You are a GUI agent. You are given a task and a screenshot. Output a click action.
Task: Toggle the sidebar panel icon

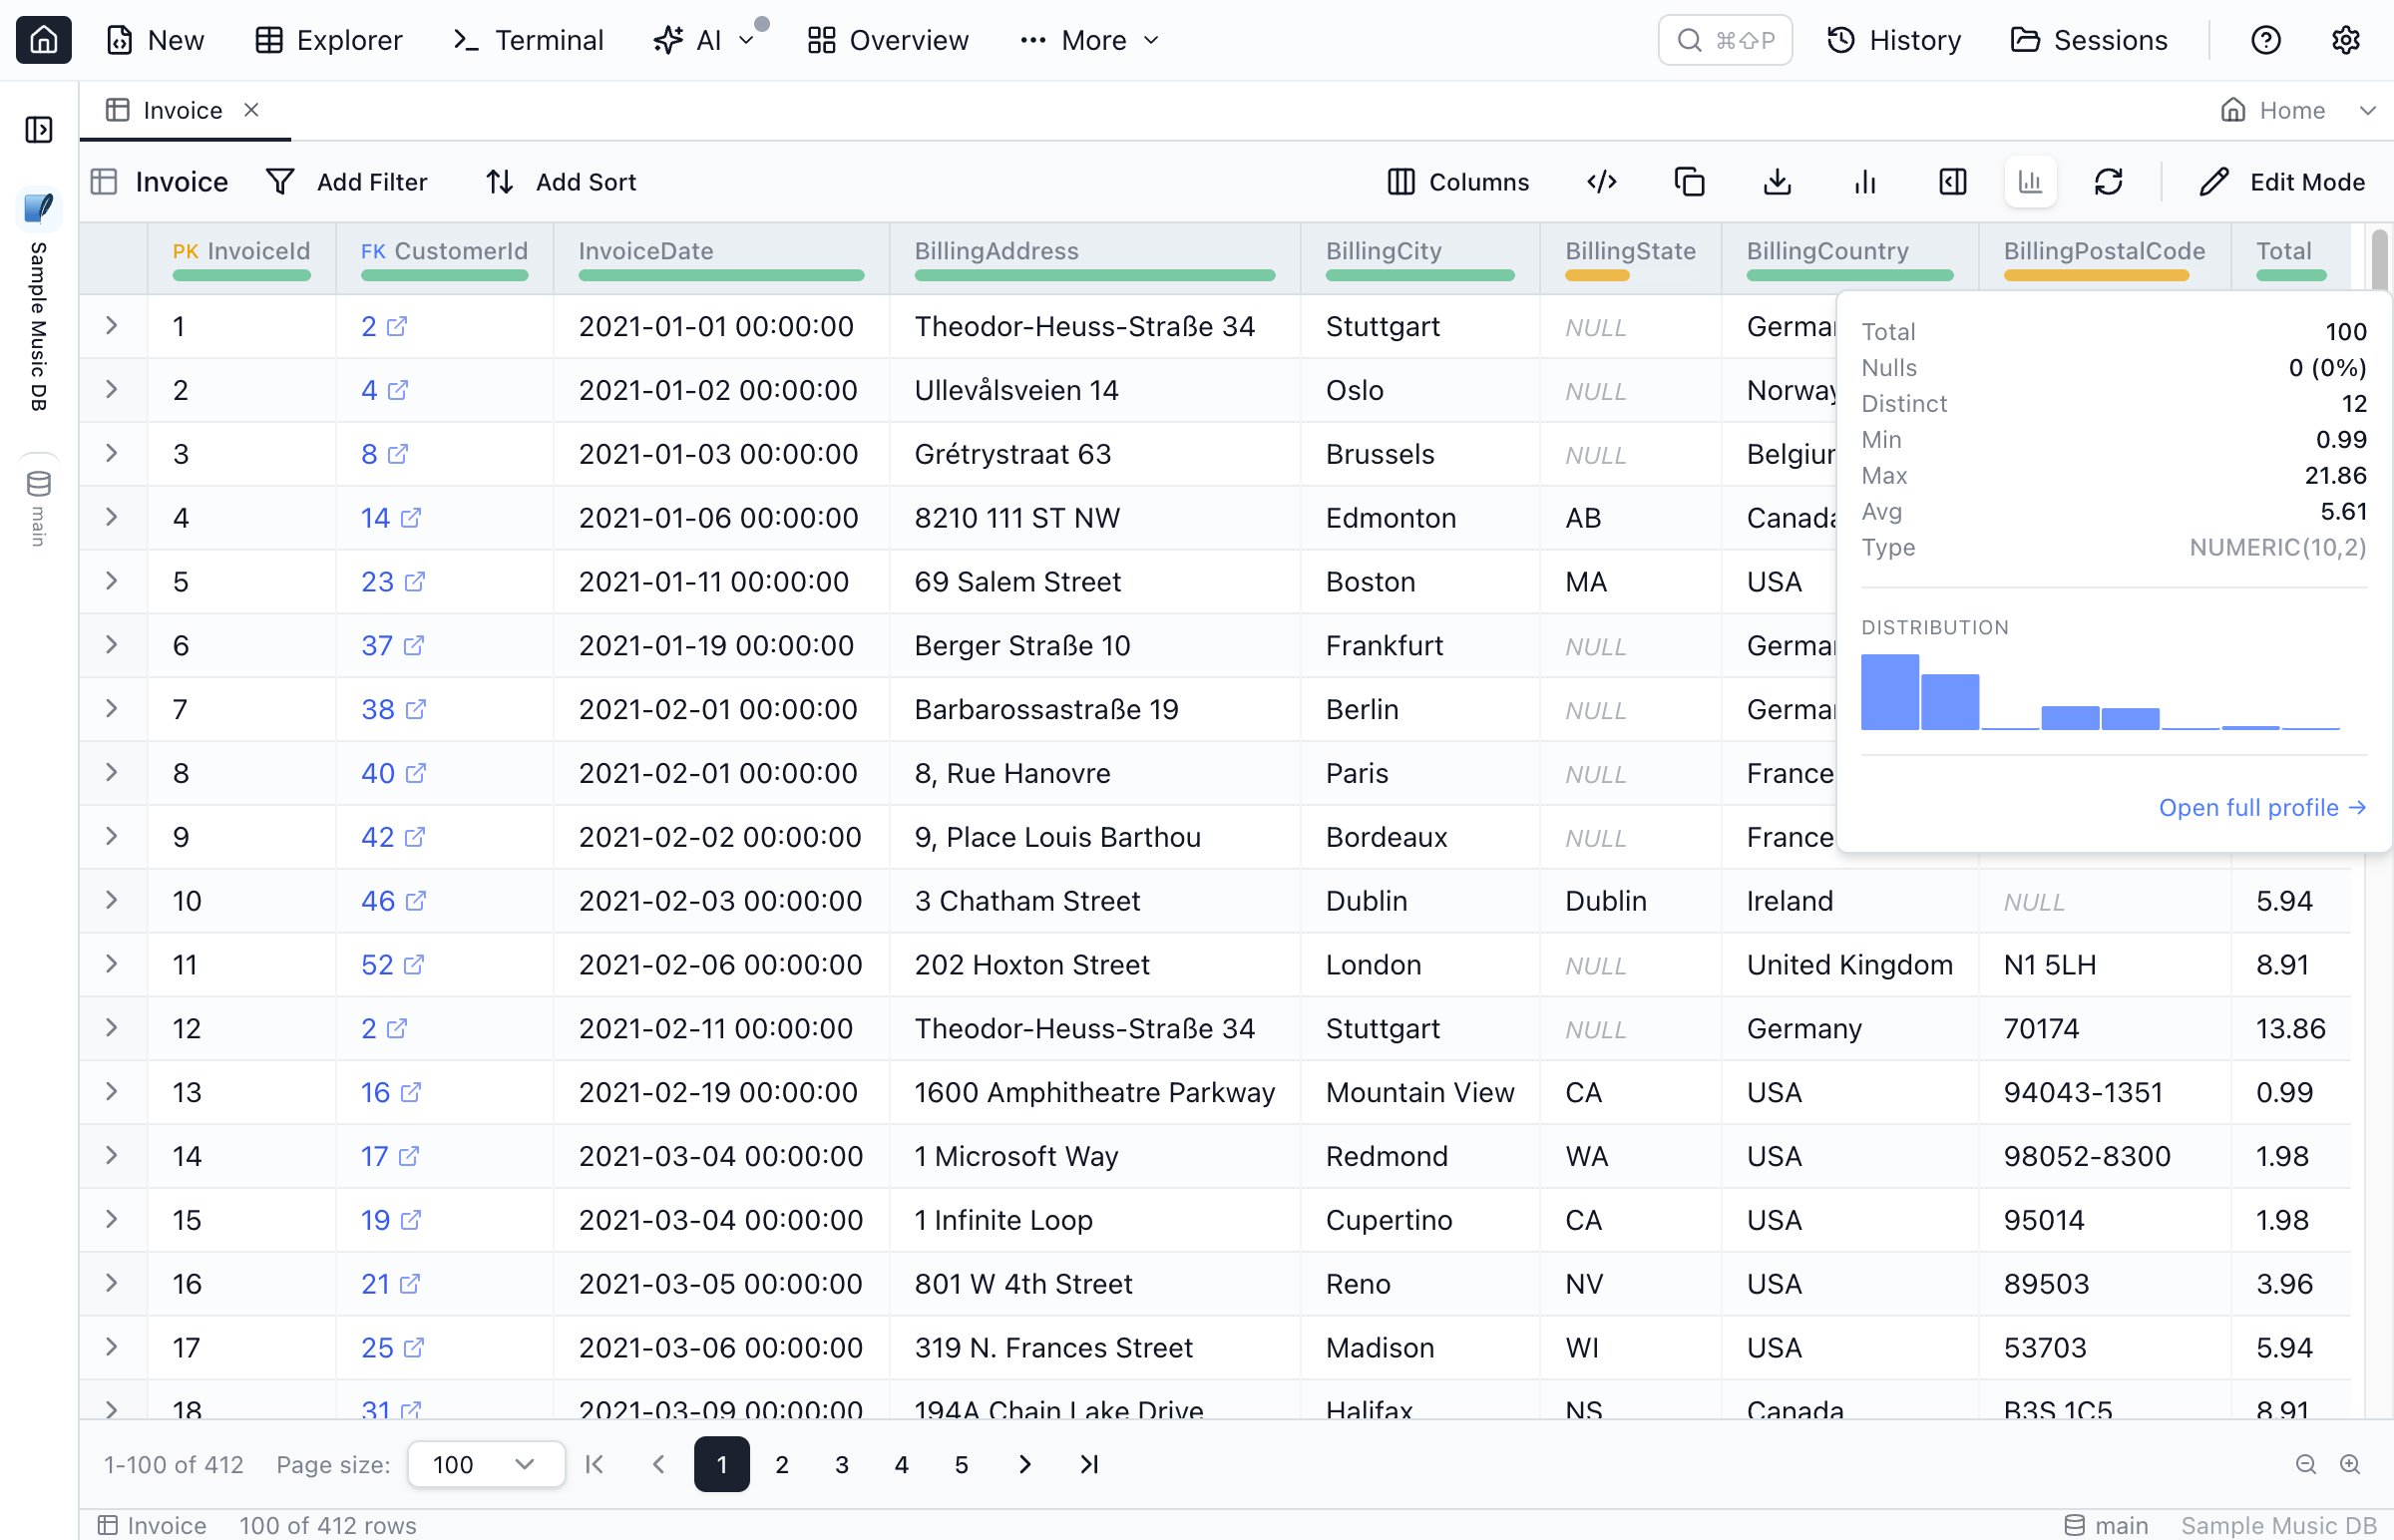click(39, 130)
